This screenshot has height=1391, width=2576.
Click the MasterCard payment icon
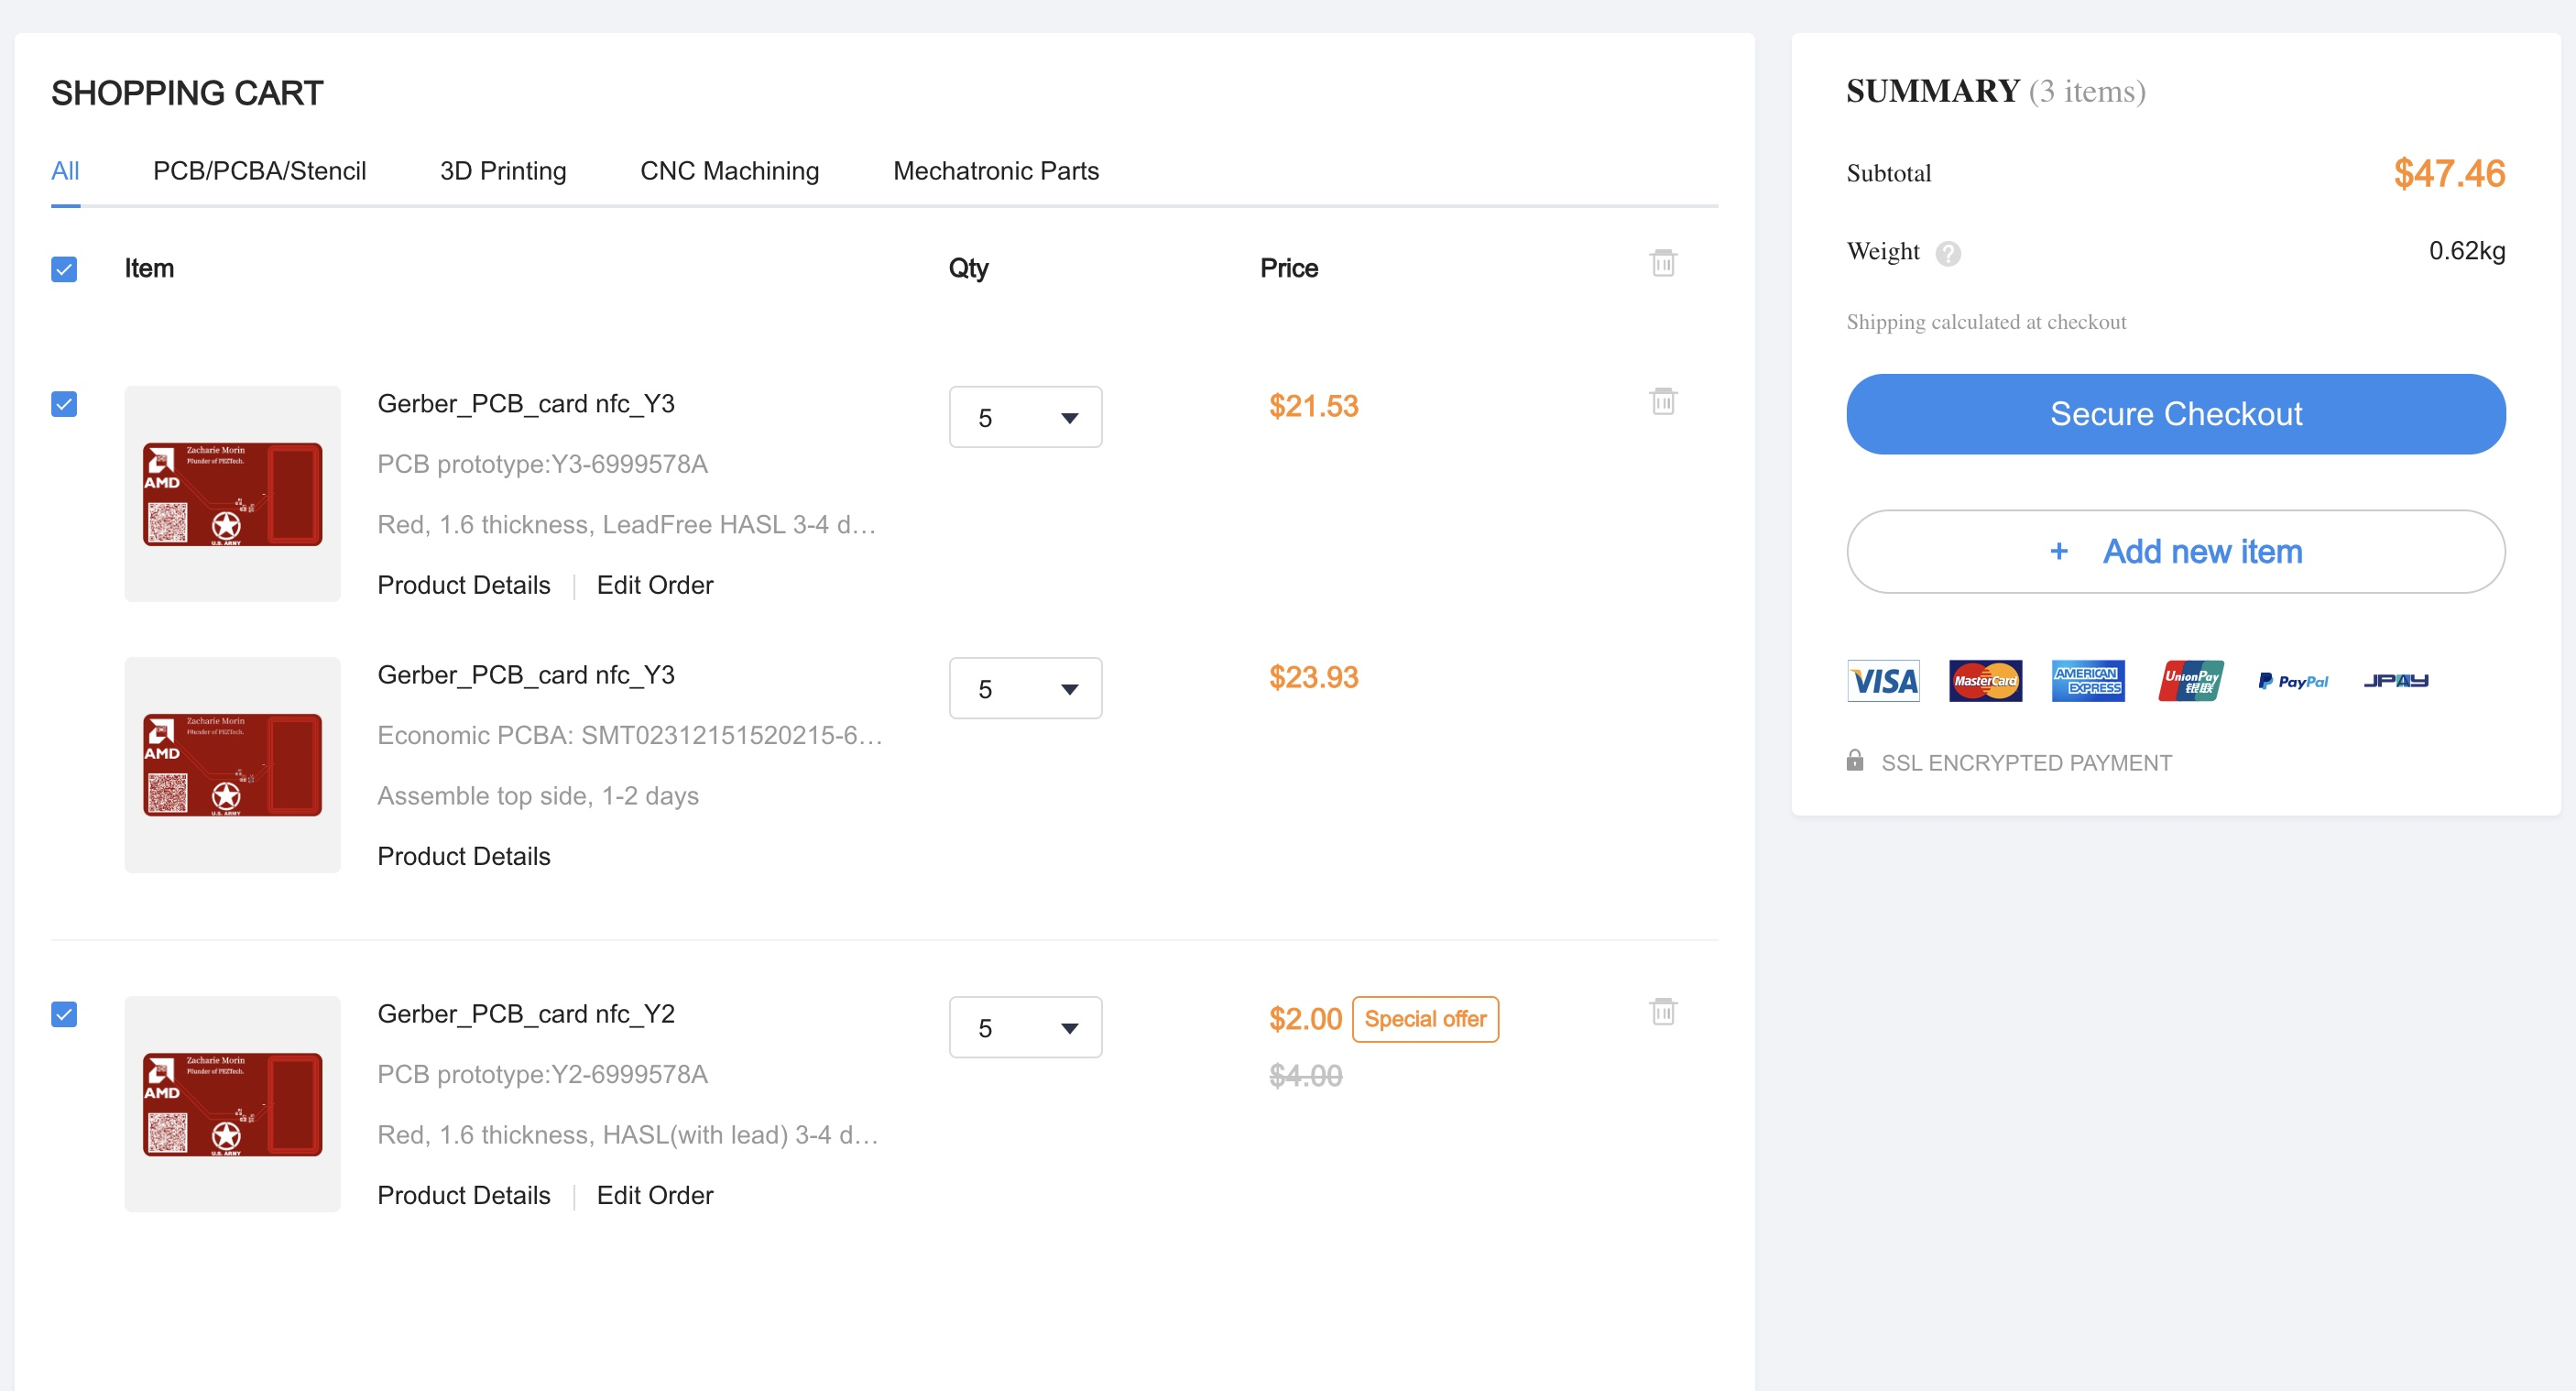pos(1985,681)
